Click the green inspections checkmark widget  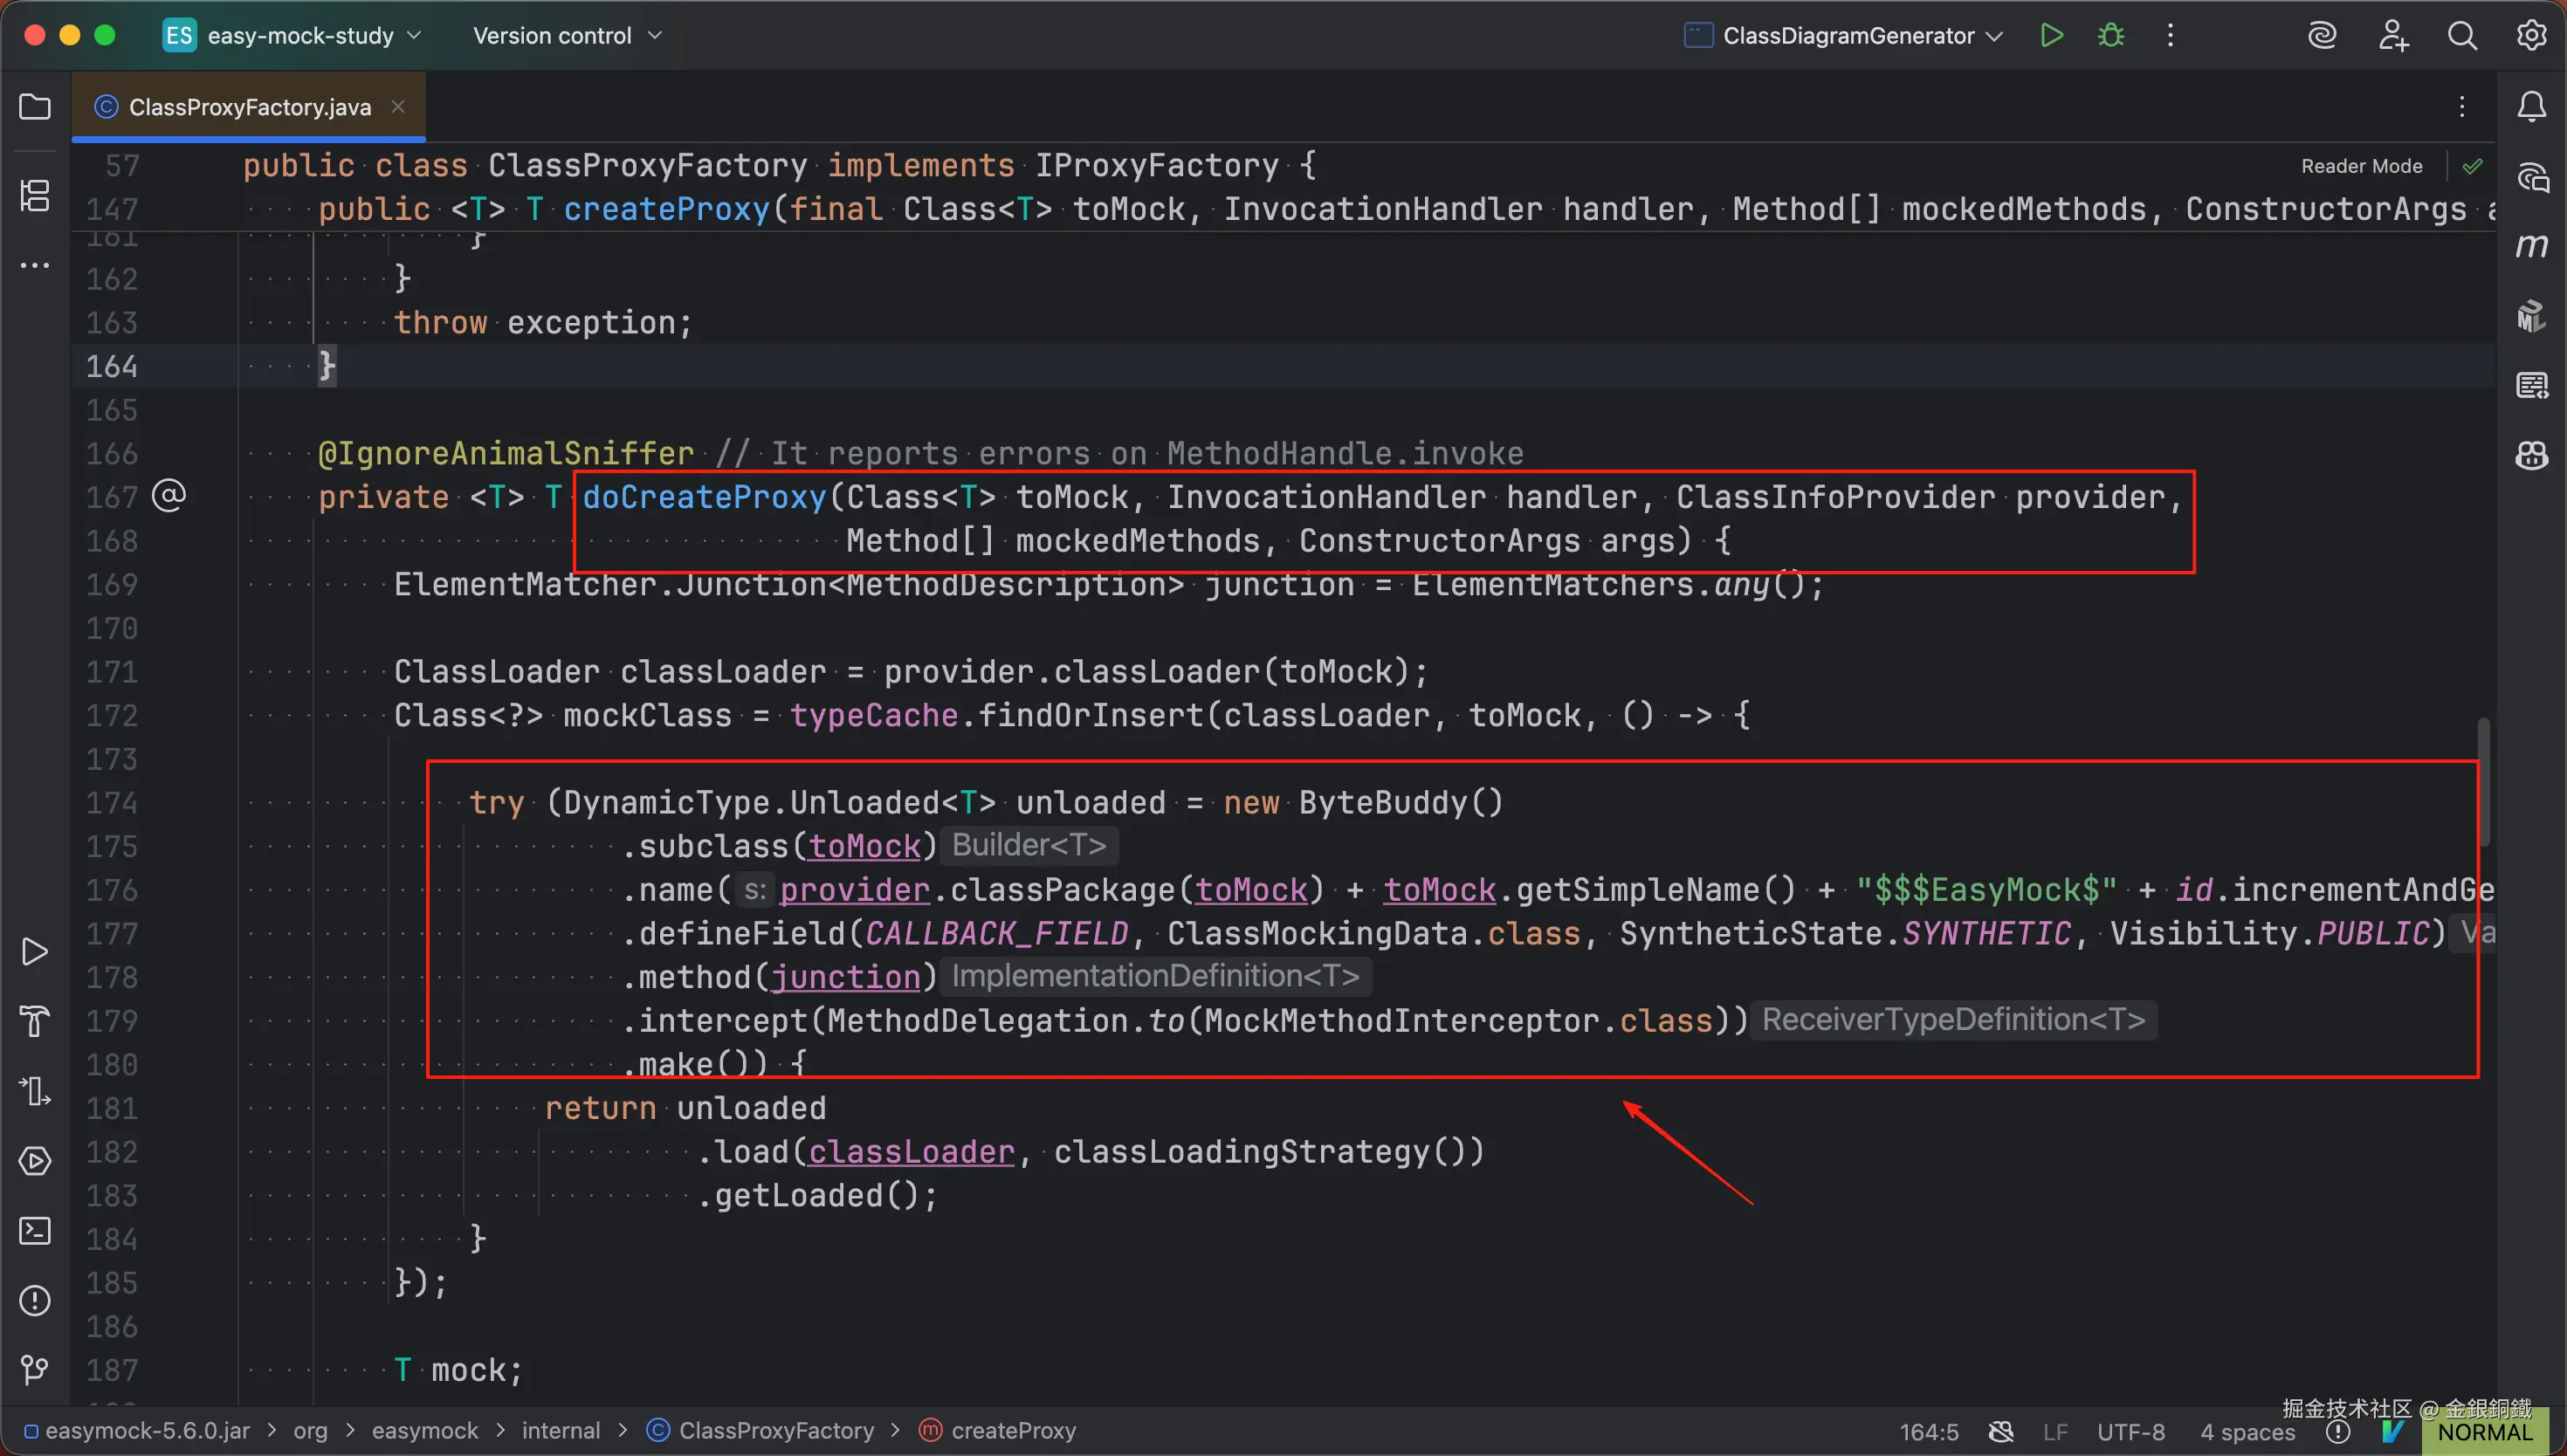click(2472, 166)
